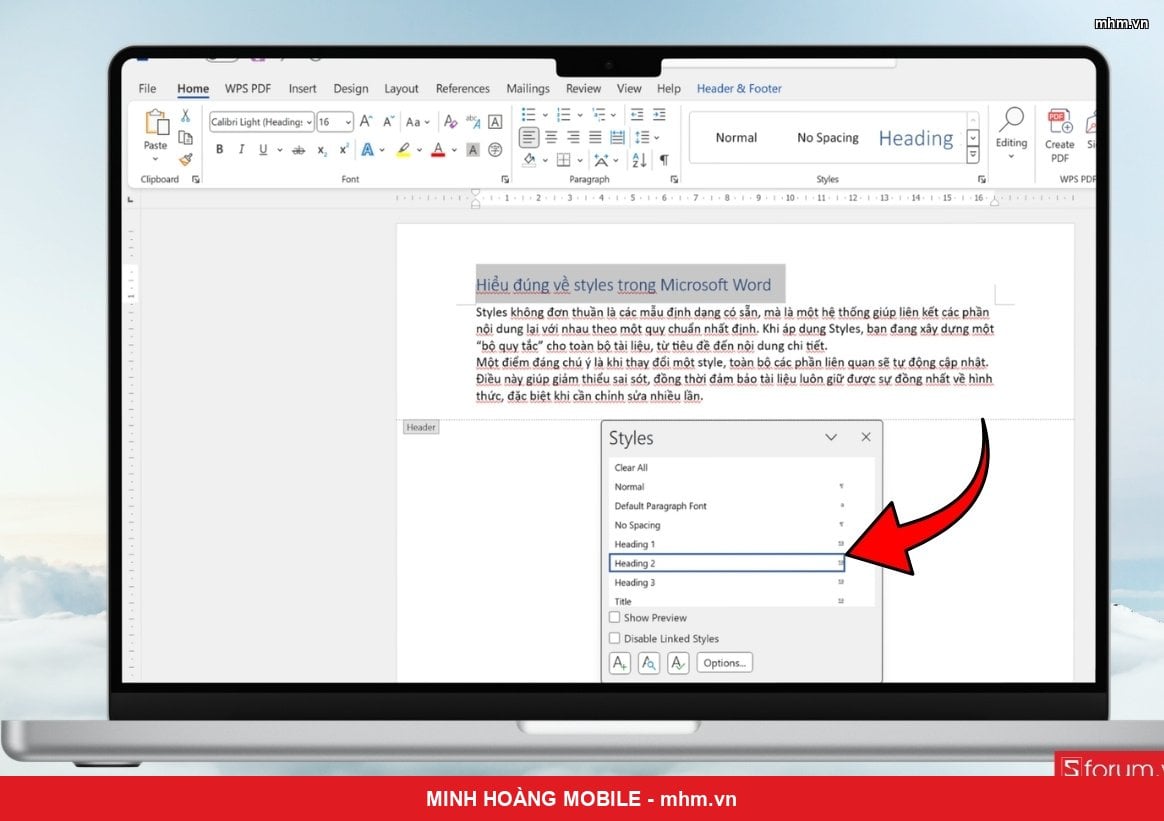1164x821 pixels.
Task: Click the Shading paint bucket icon
Action: [x=529, y=160]
